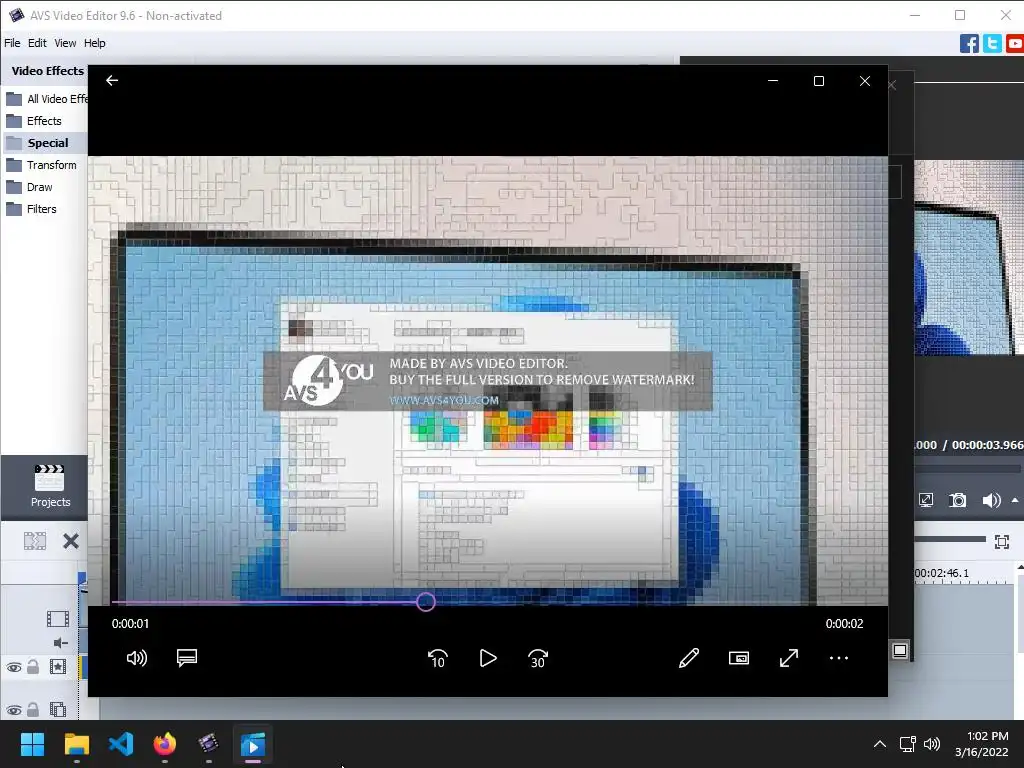Screen dimensions: 1024x768
Task: Play the video in the player
Action: (x=488, y=658)
